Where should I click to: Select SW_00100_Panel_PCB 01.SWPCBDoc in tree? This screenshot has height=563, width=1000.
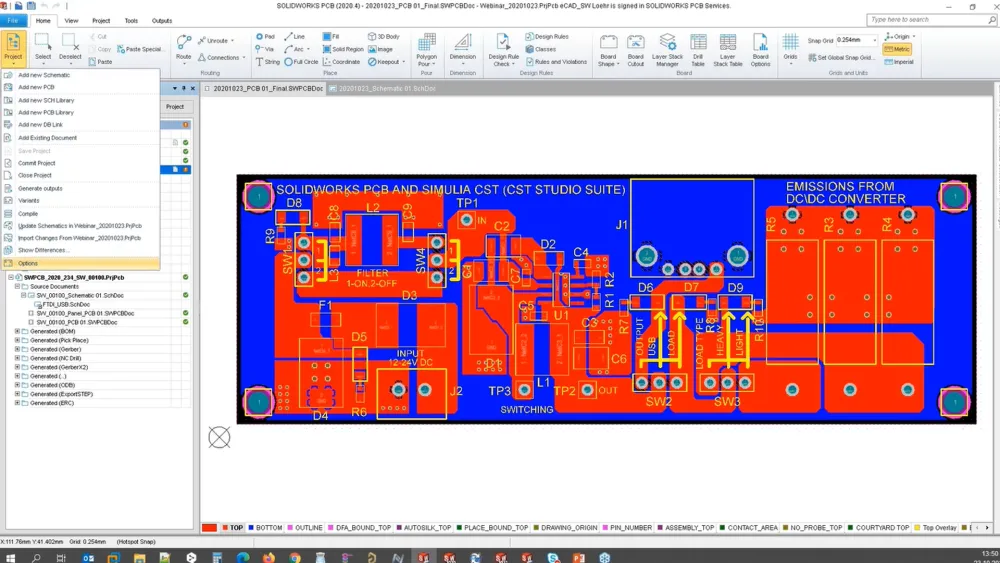(85, 313)
